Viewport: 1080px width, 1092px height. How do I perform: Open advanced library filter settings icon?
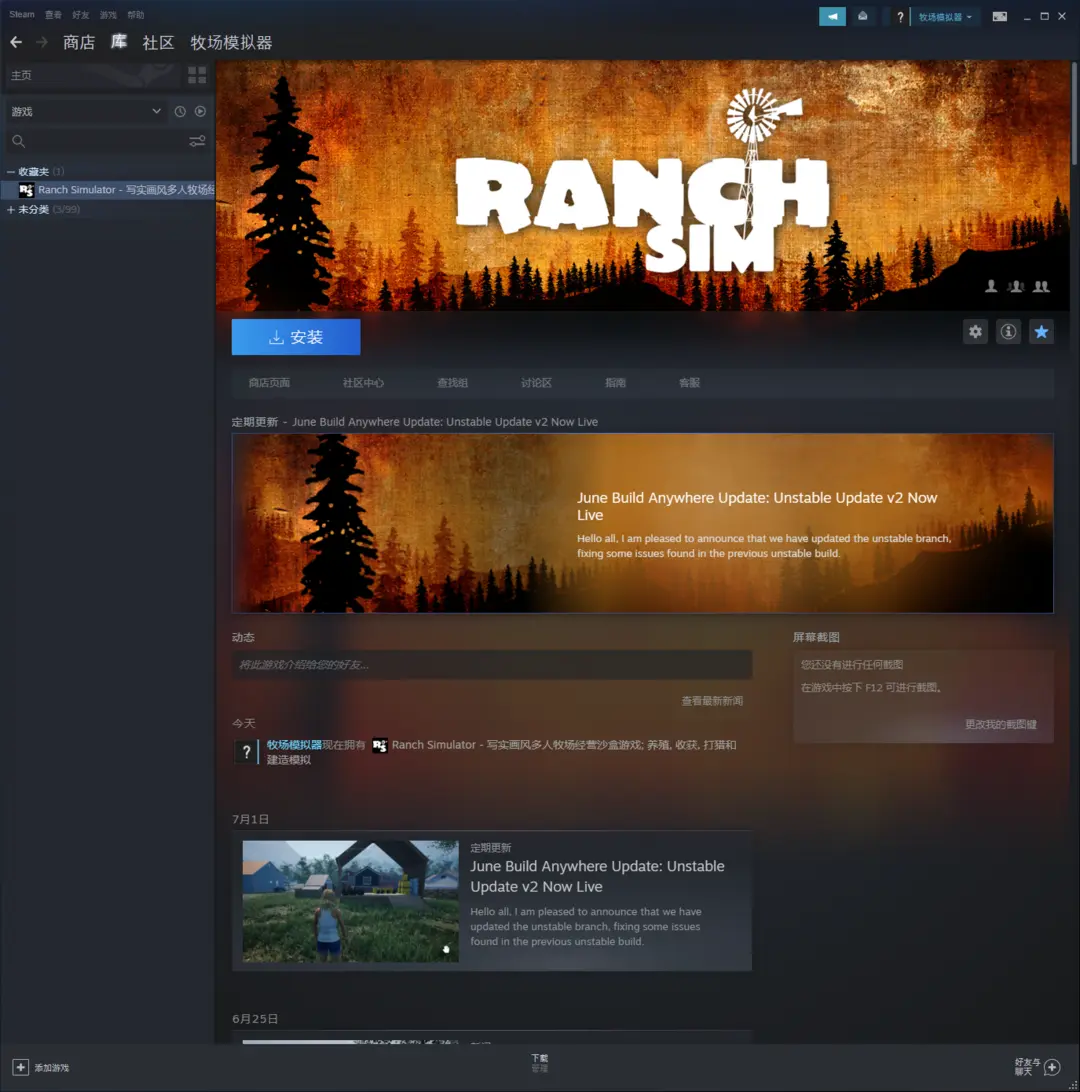pos(197,141)
